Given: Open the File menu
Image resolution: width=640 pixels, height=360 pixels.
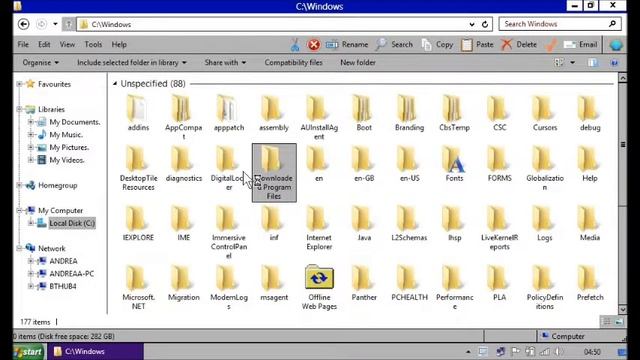Looking at the screenshot, I should pos(23,44).
